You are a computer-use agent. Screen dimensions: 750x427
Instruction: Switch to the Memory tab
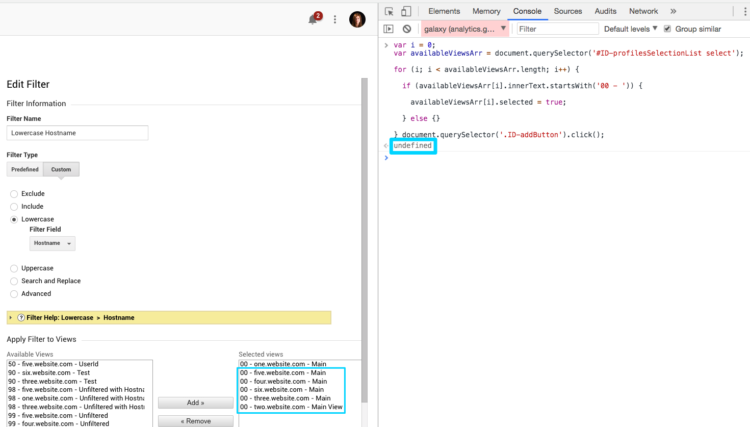(486, 11)
